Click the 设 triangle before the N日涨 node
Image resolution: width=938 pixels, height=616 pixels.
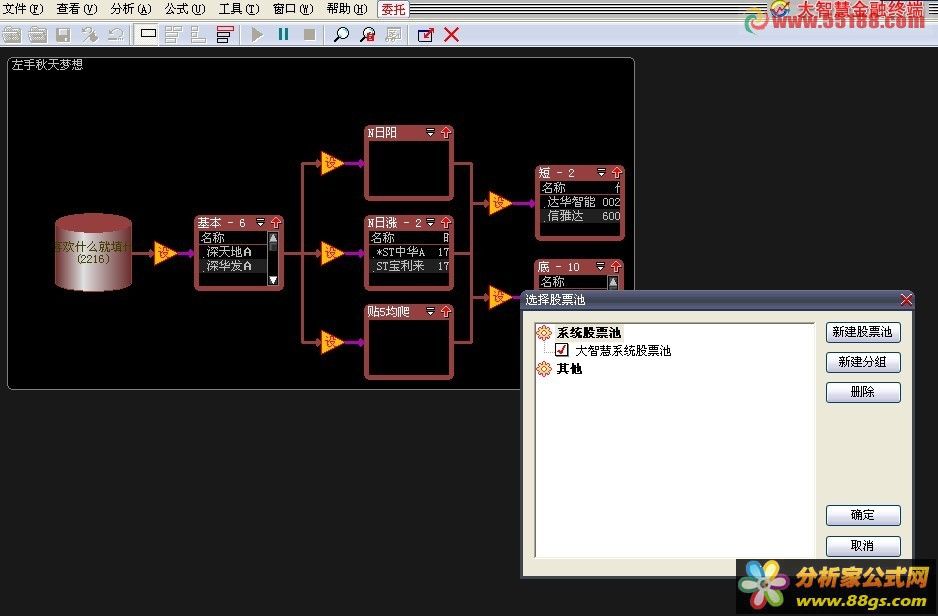coord(331,254)
